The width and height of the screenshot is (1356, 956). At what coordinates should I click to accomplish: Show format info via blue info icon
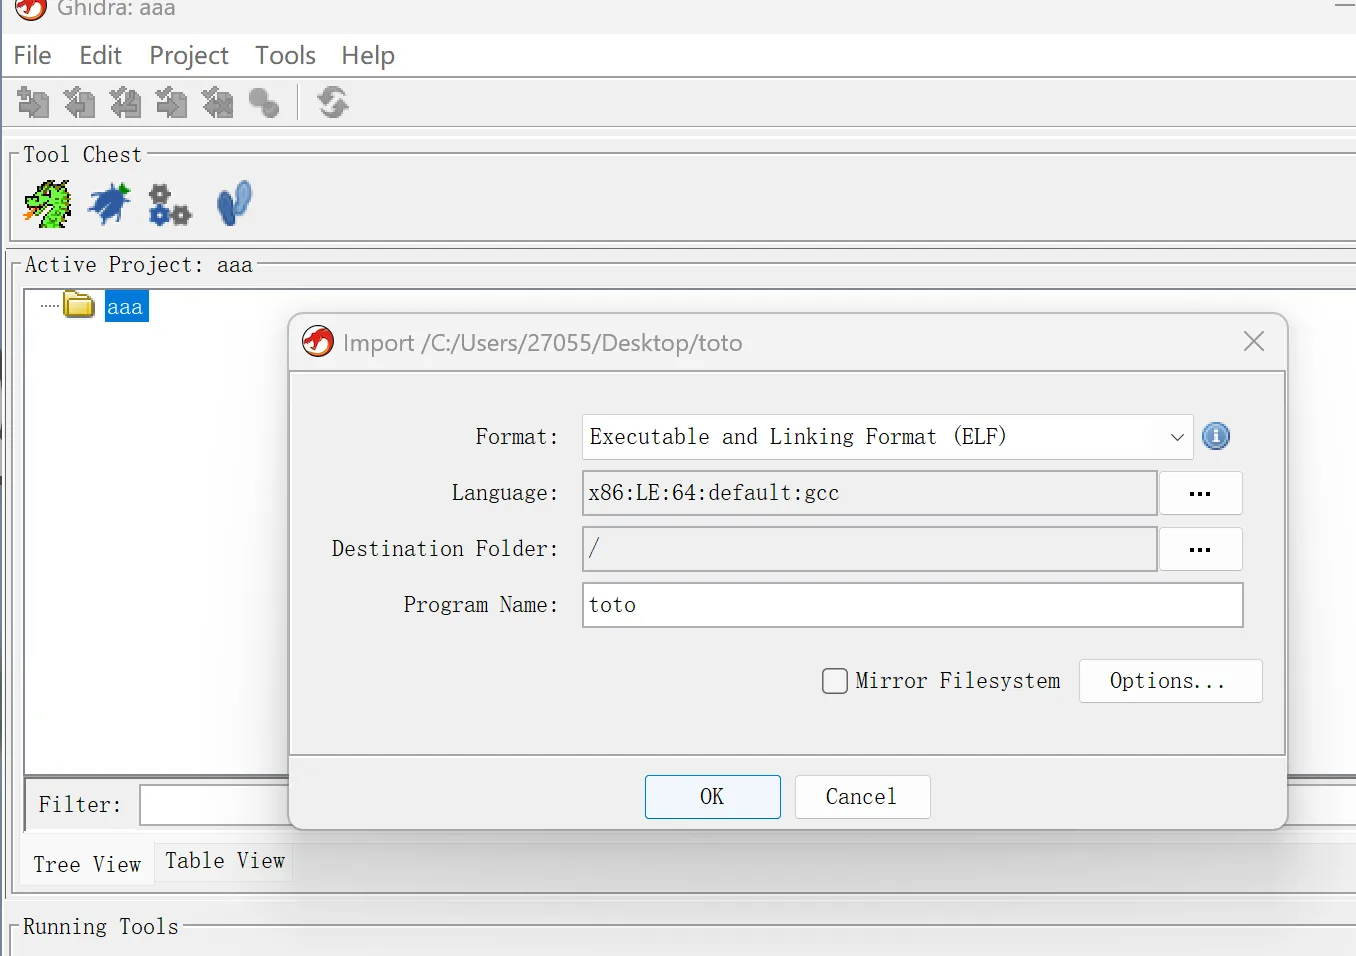click(x=1216, y=436)
